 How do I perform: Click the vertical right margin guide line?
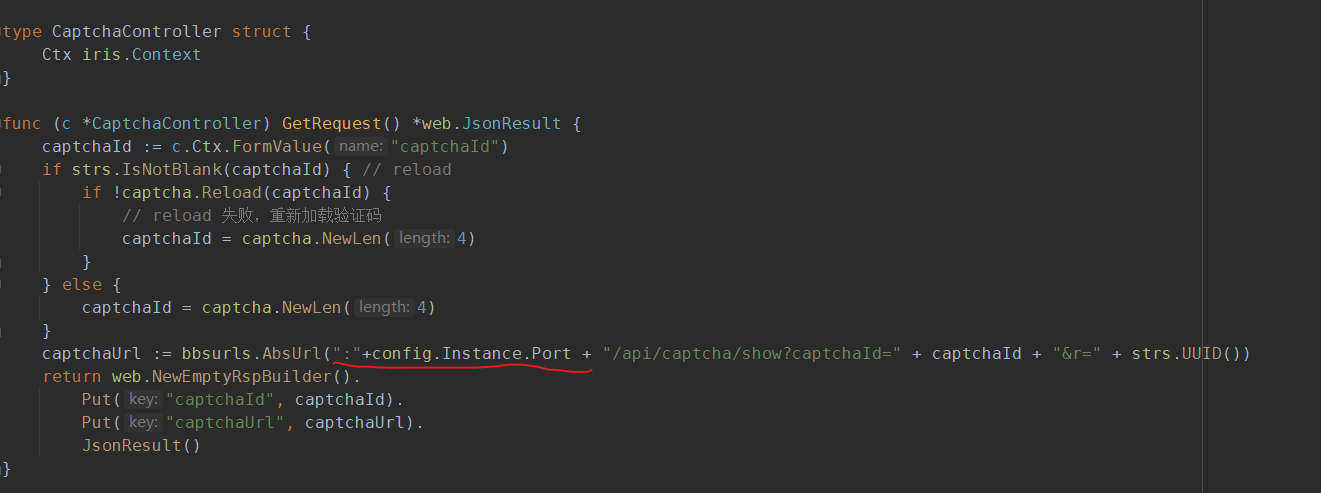point(1203,246)
